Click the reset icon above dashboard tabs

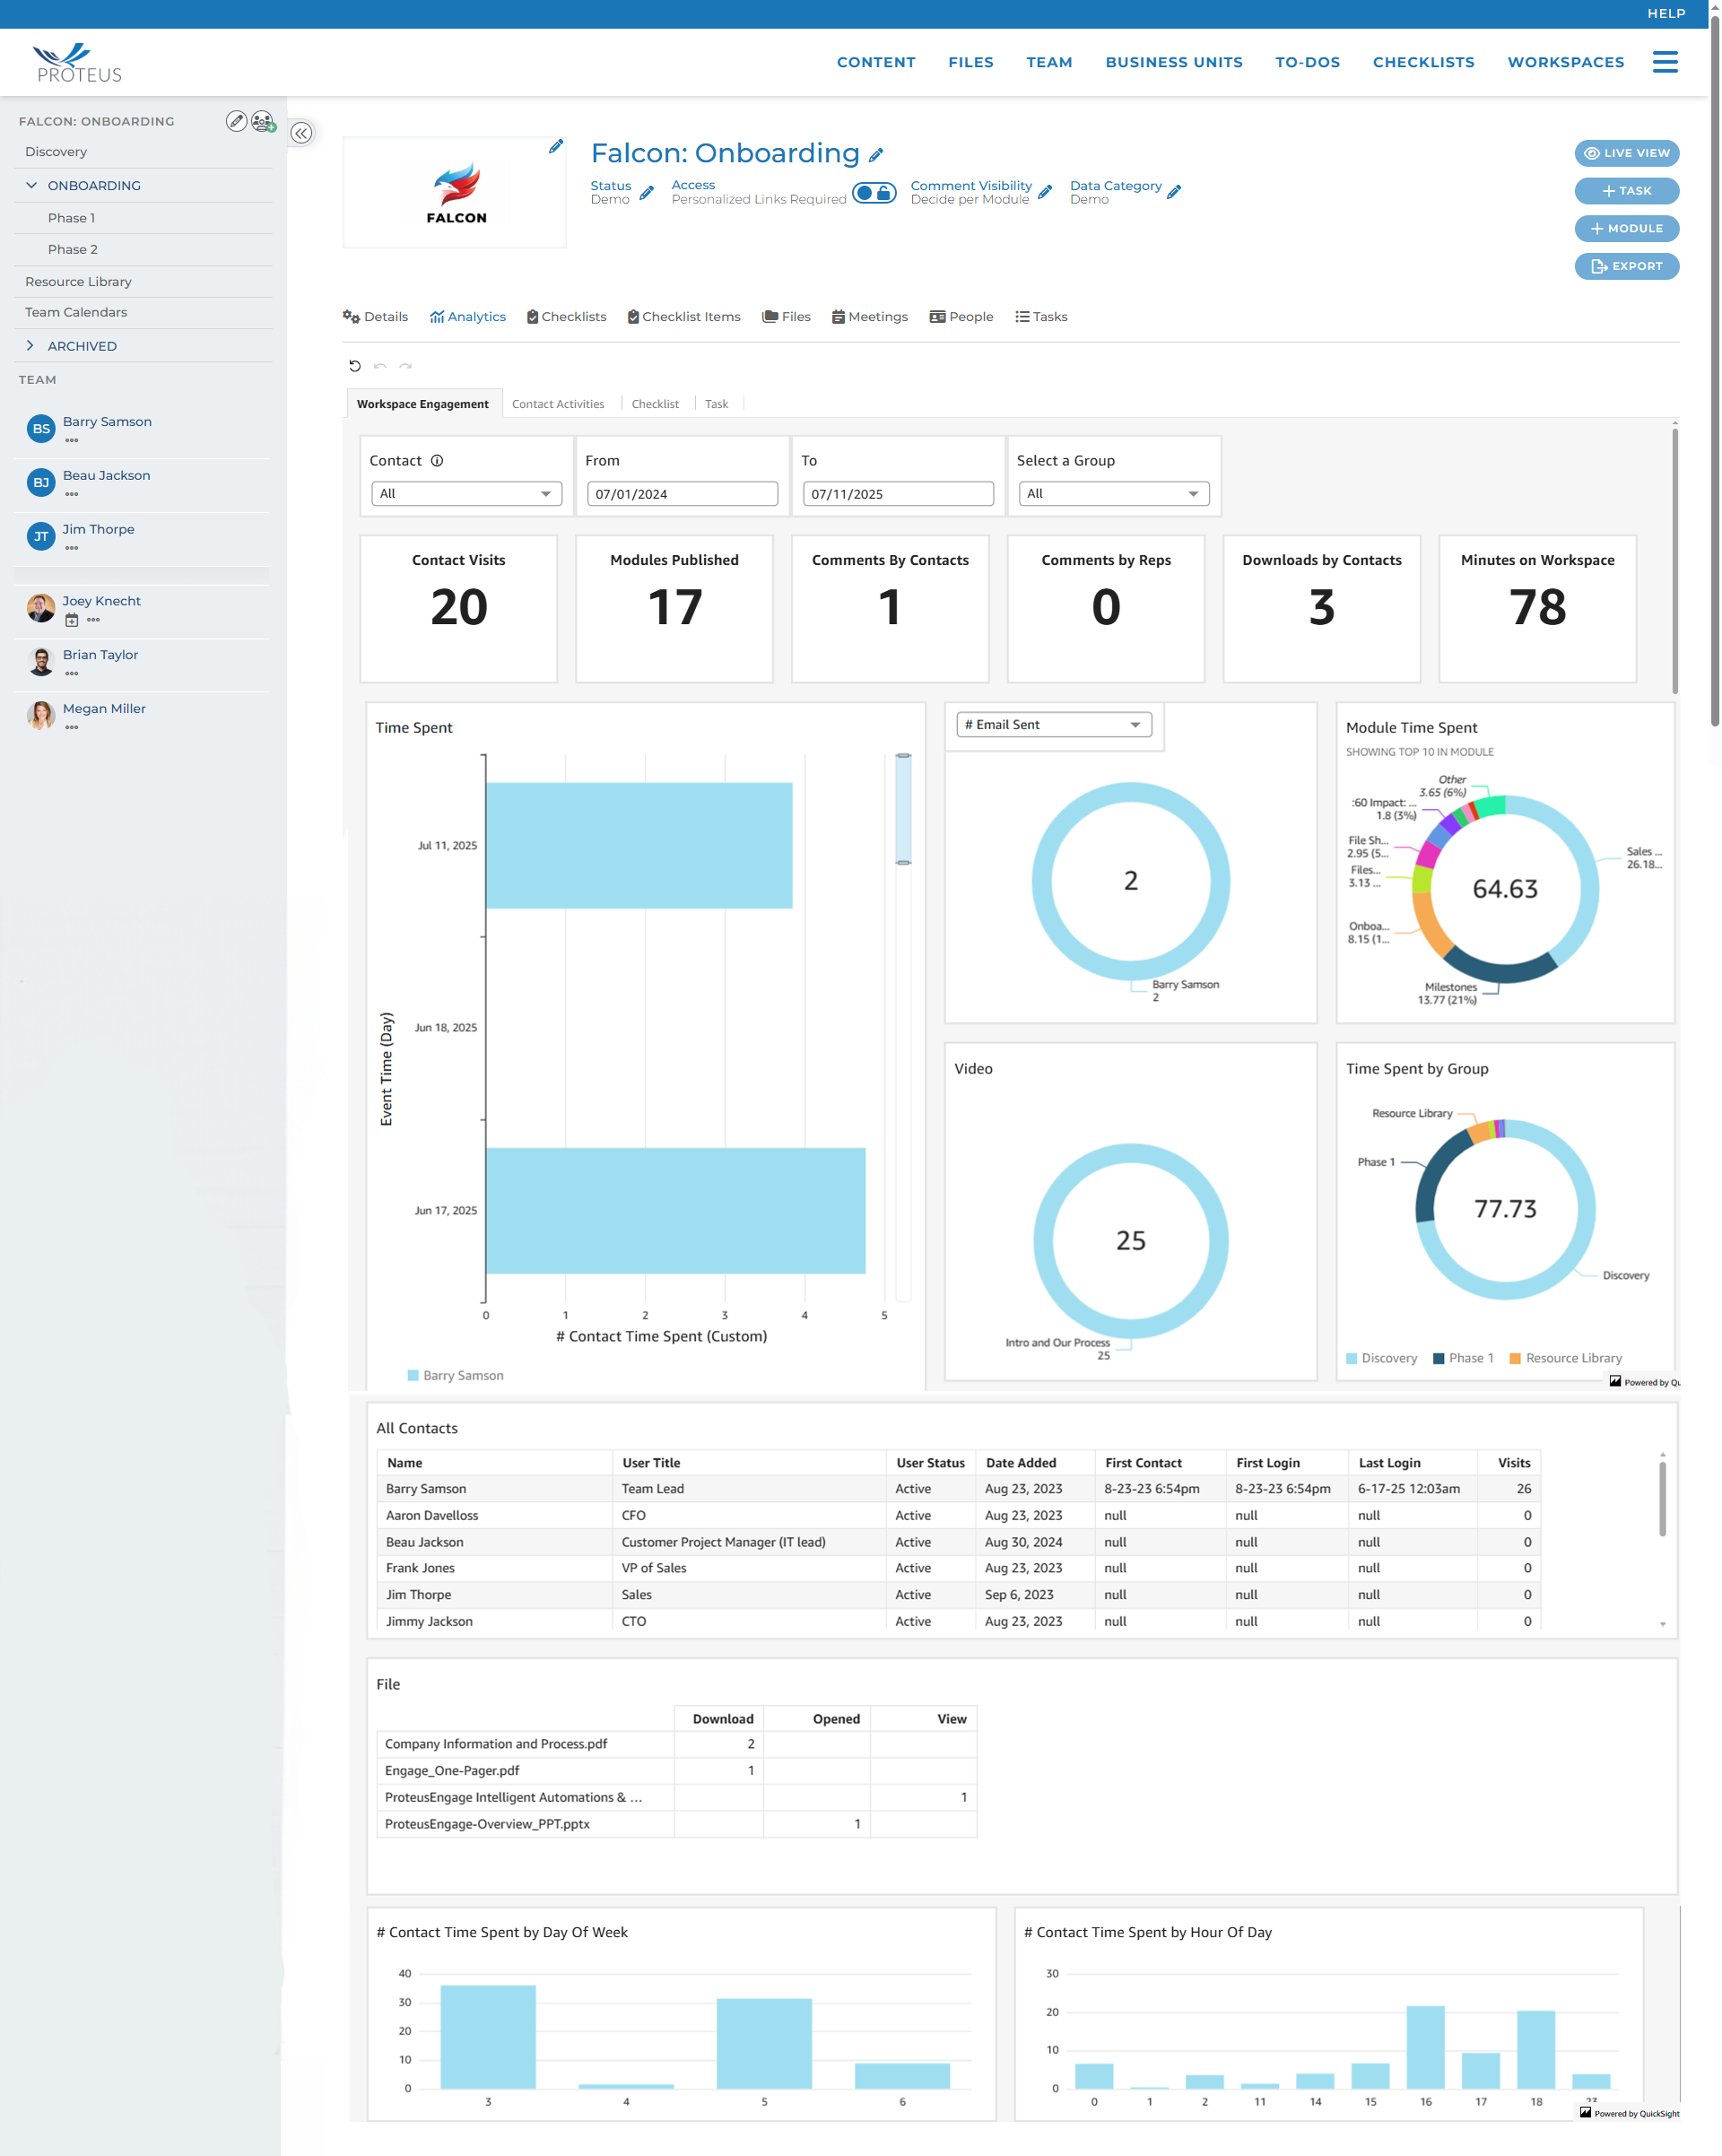coord(355,366)
